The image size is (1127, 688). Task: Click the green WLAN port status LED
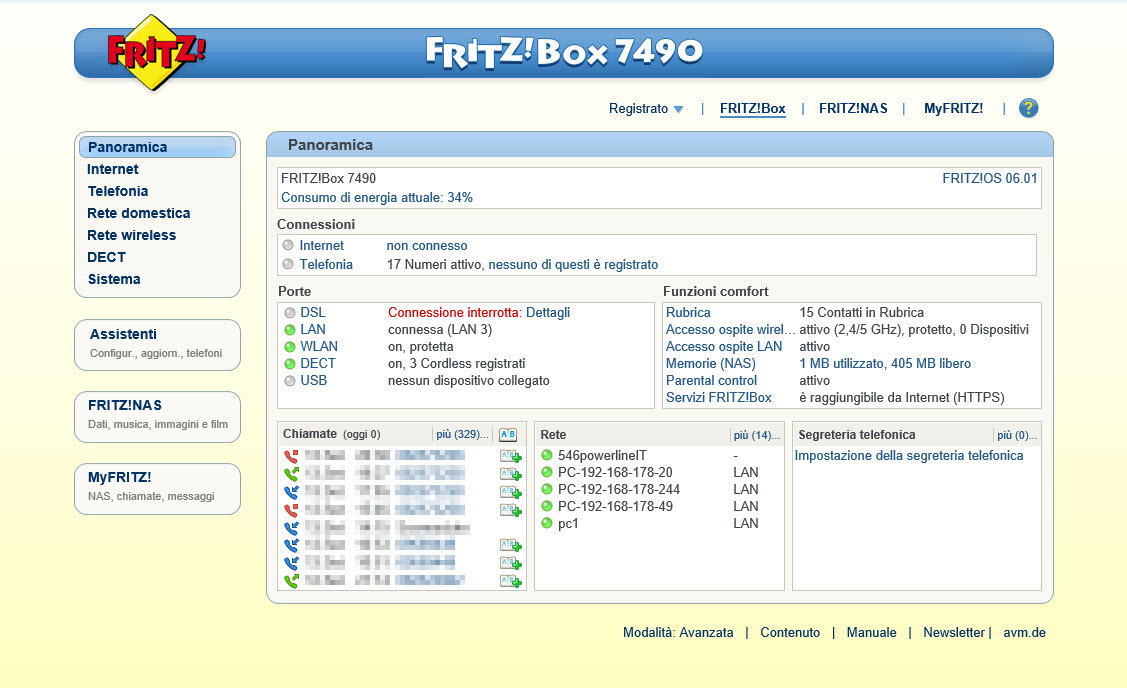(x=290, y=347)
